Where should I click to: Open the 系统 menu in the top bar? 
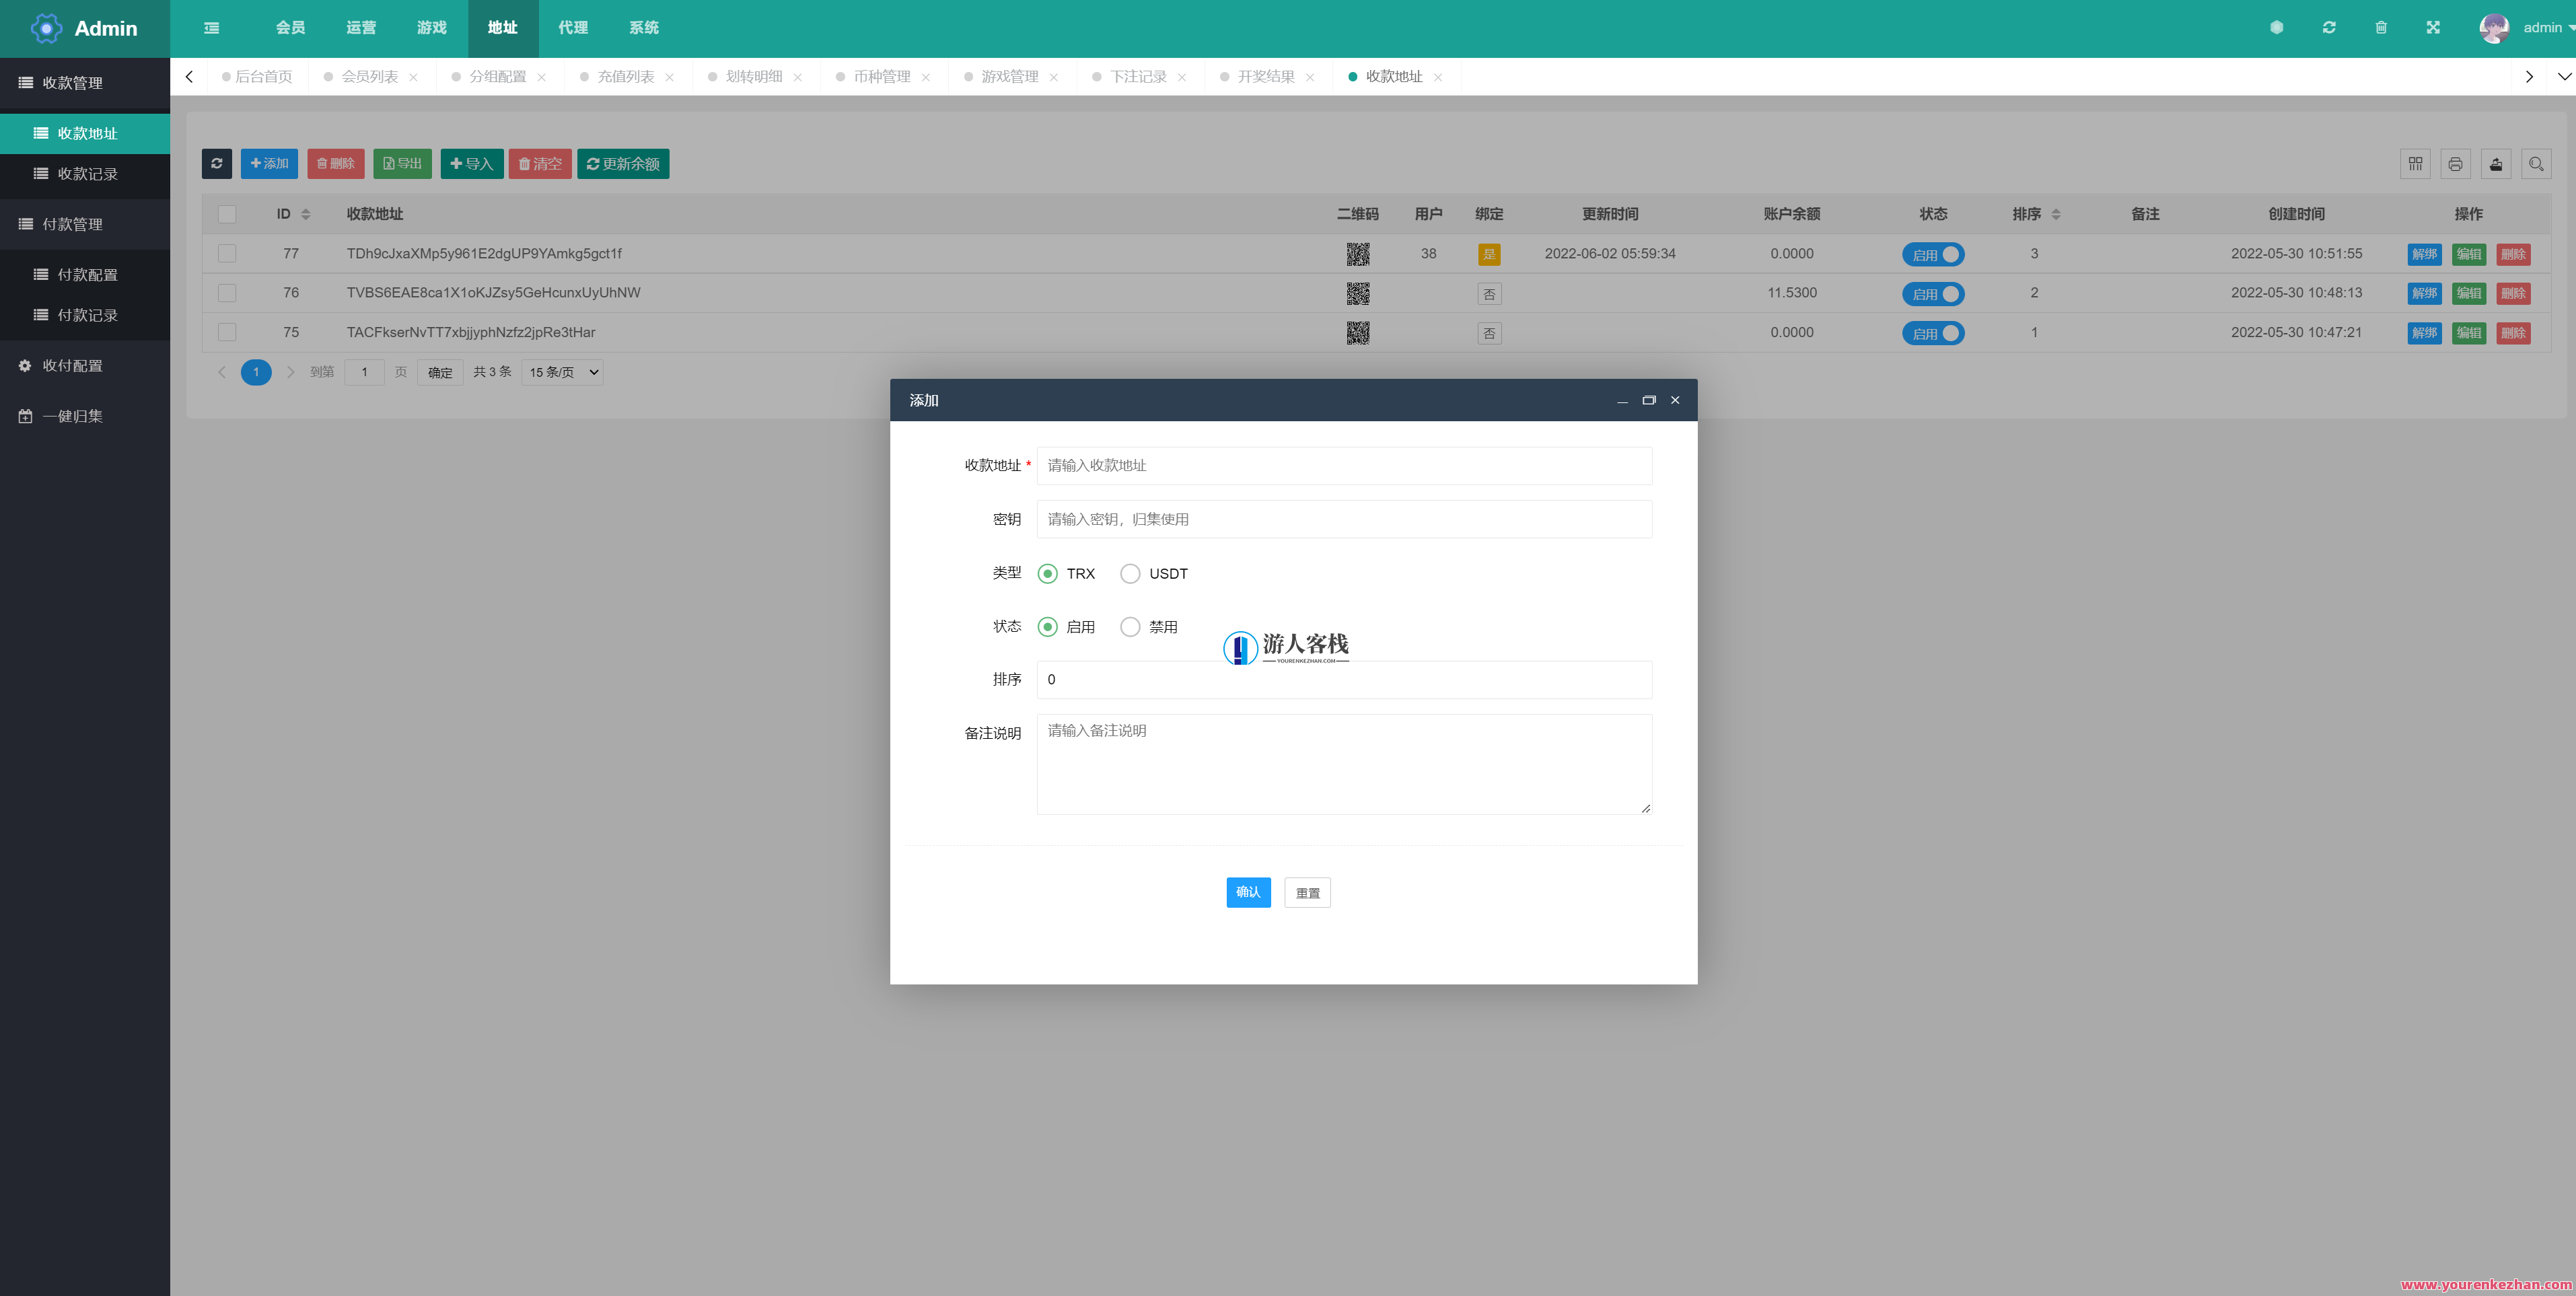point(643,28)
